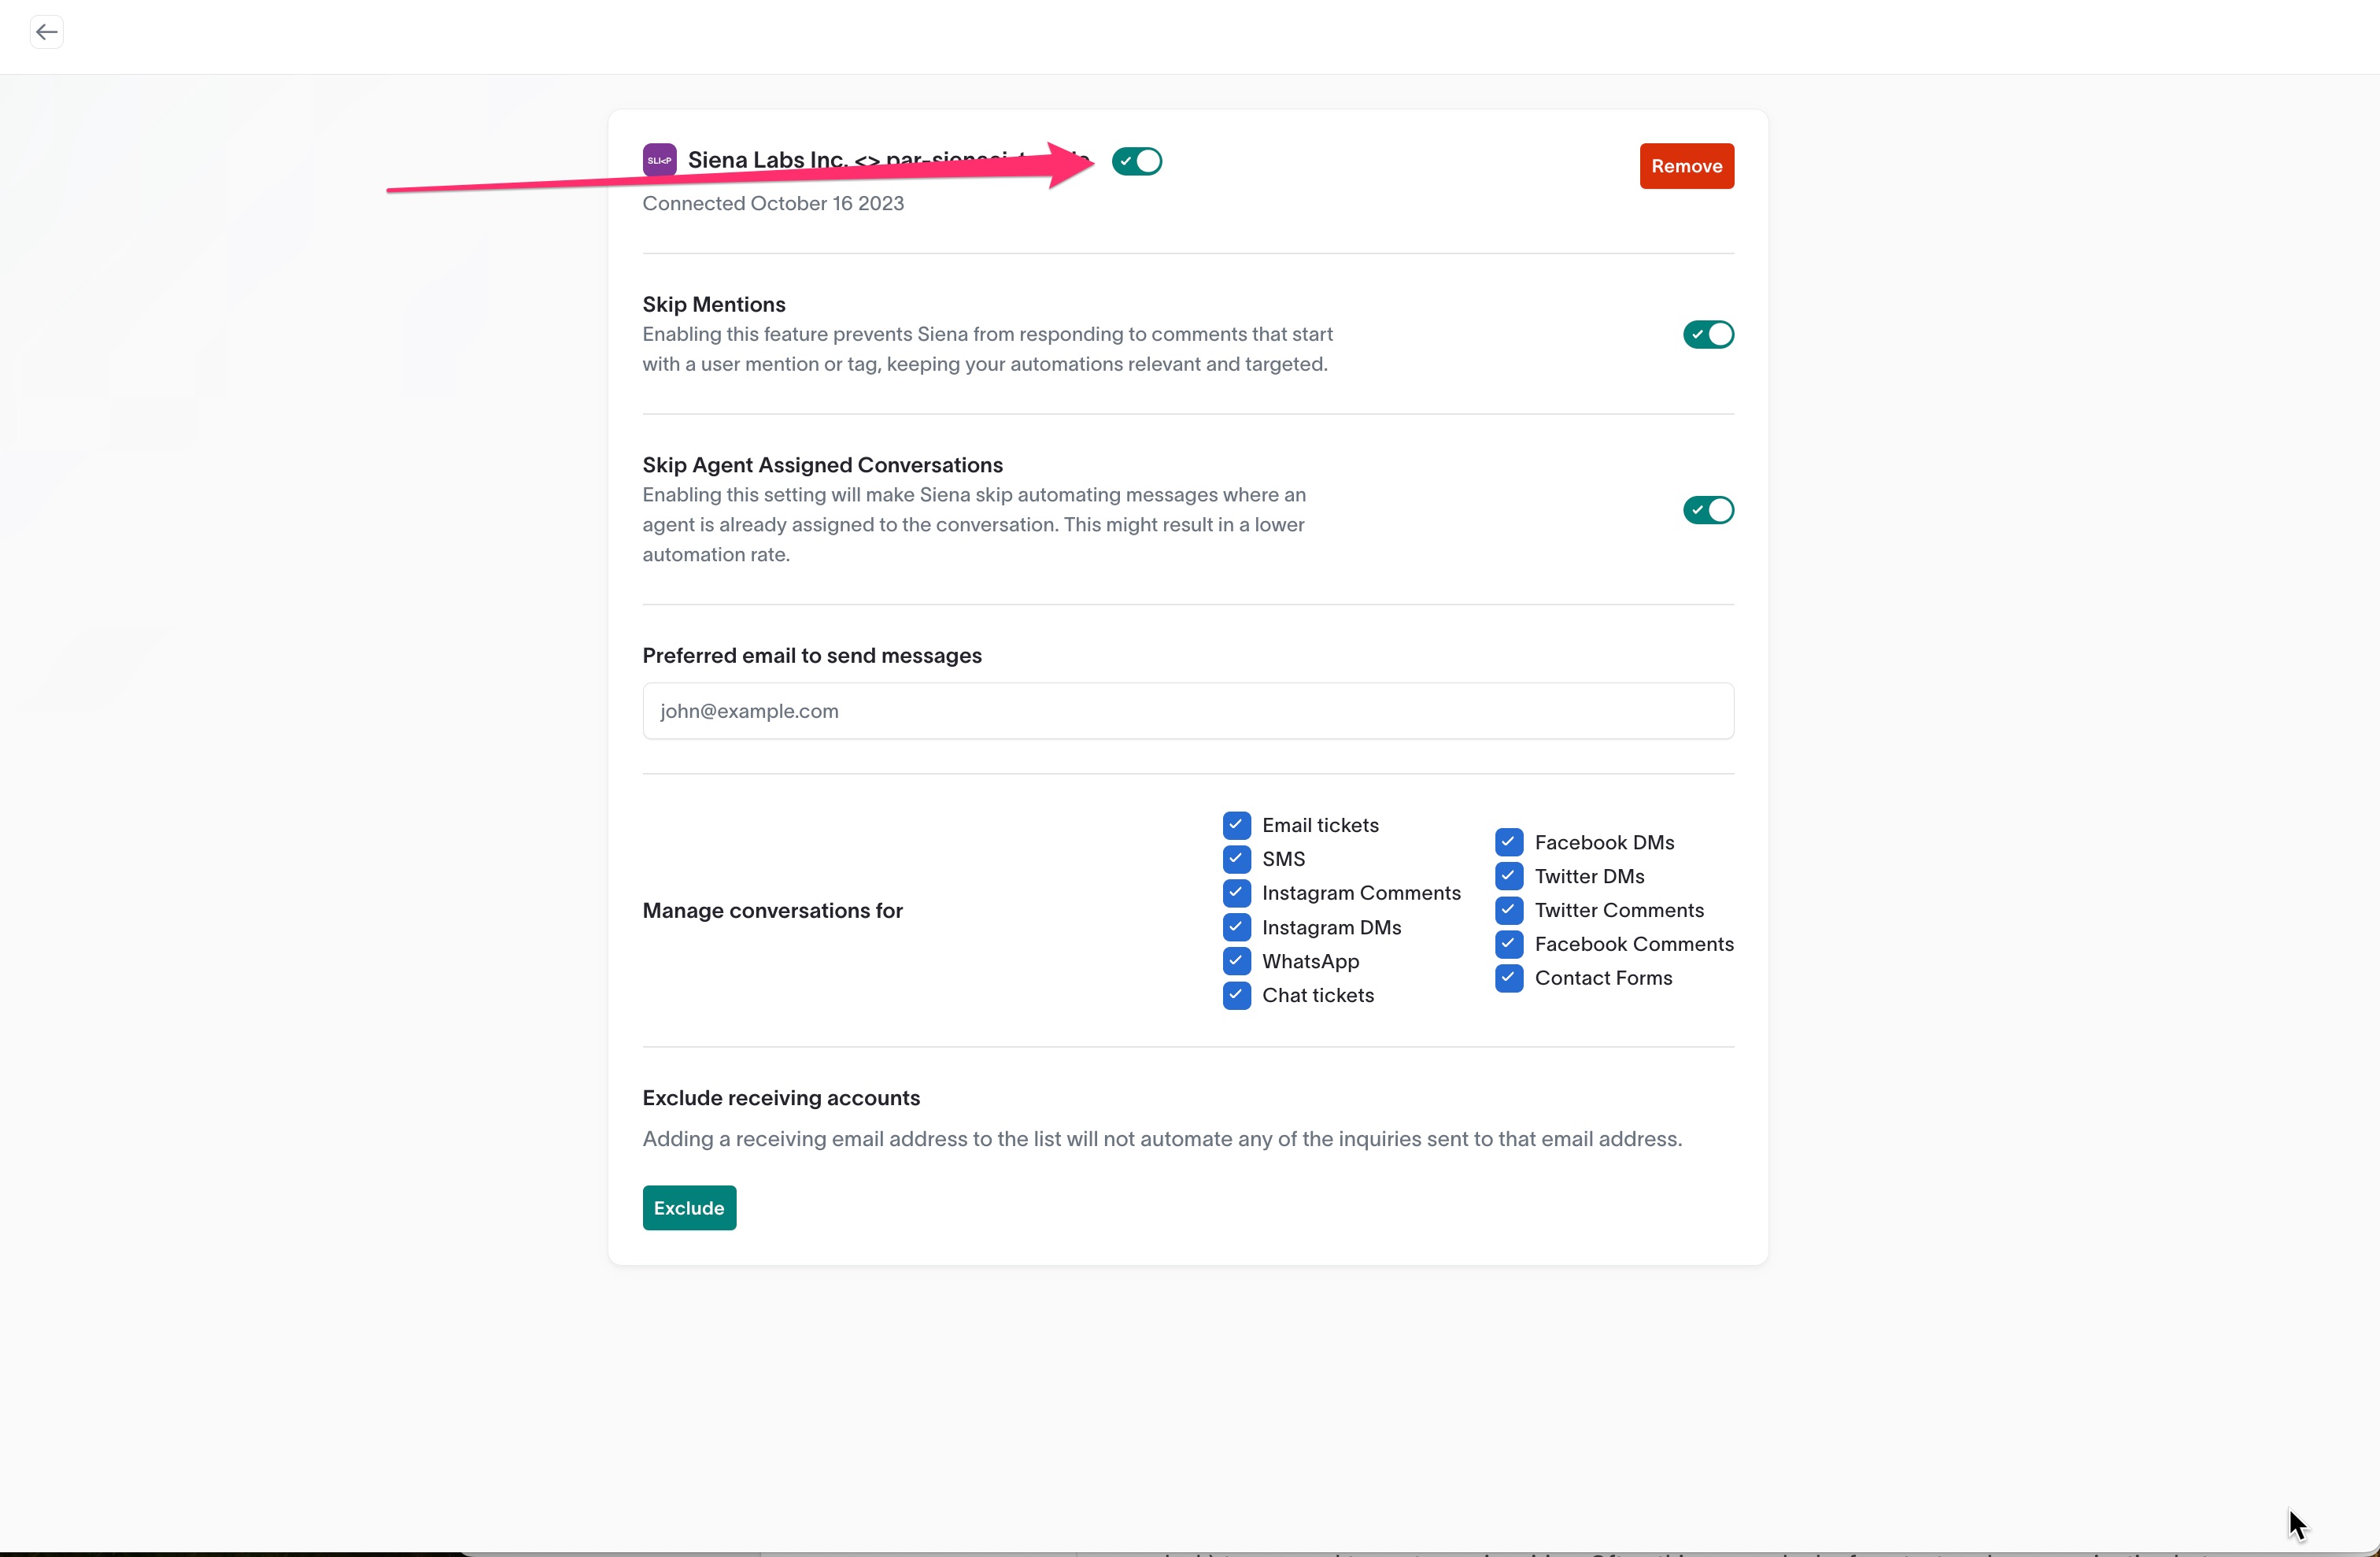Uncheck Twitter DMs checkbox

(1509, 876)
